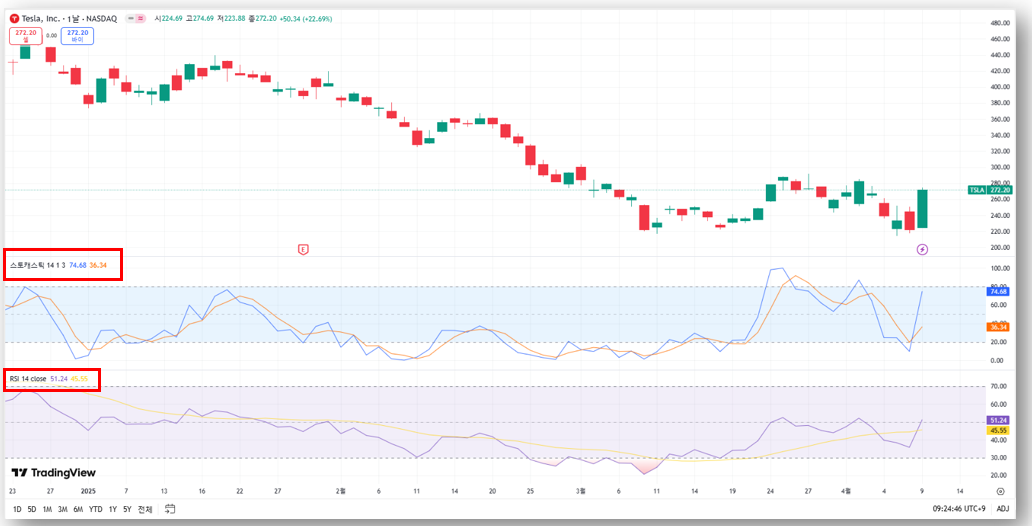Set chart range to 6M
The image size is (1032, 526).
78,509
